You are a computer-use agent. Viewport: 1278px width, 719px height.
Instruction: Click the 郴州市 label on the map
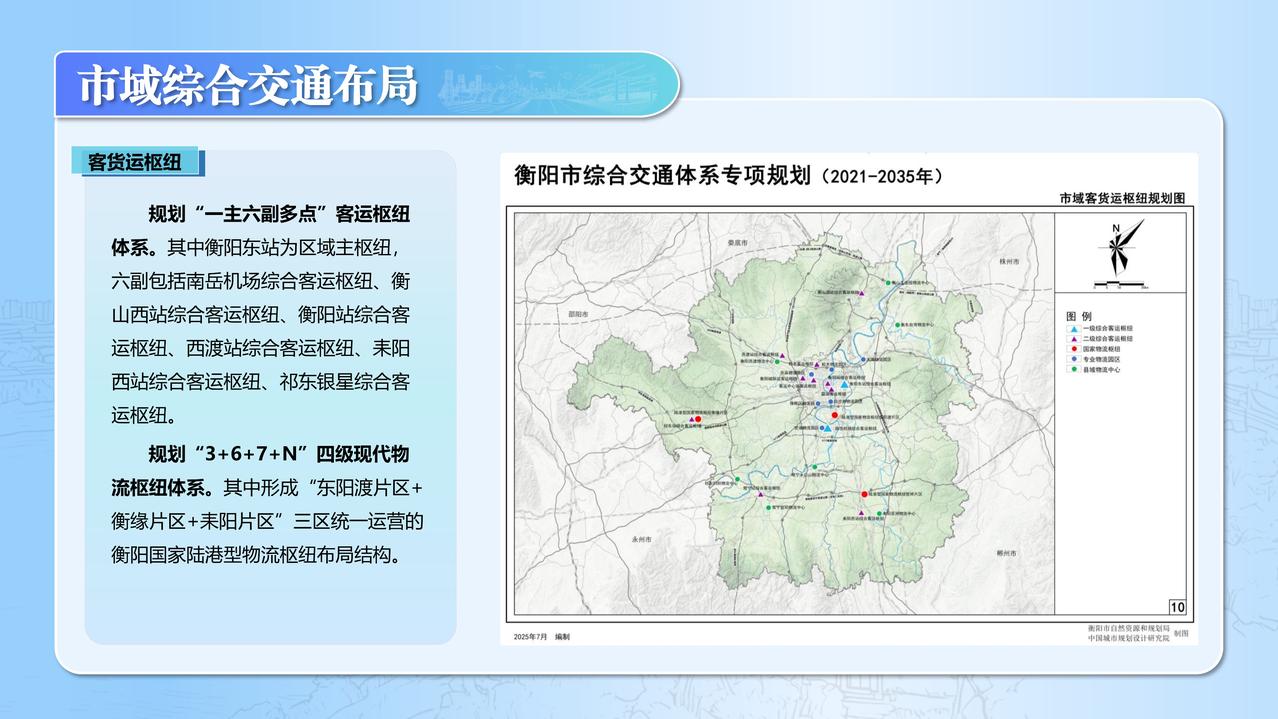click(1007, 553)
